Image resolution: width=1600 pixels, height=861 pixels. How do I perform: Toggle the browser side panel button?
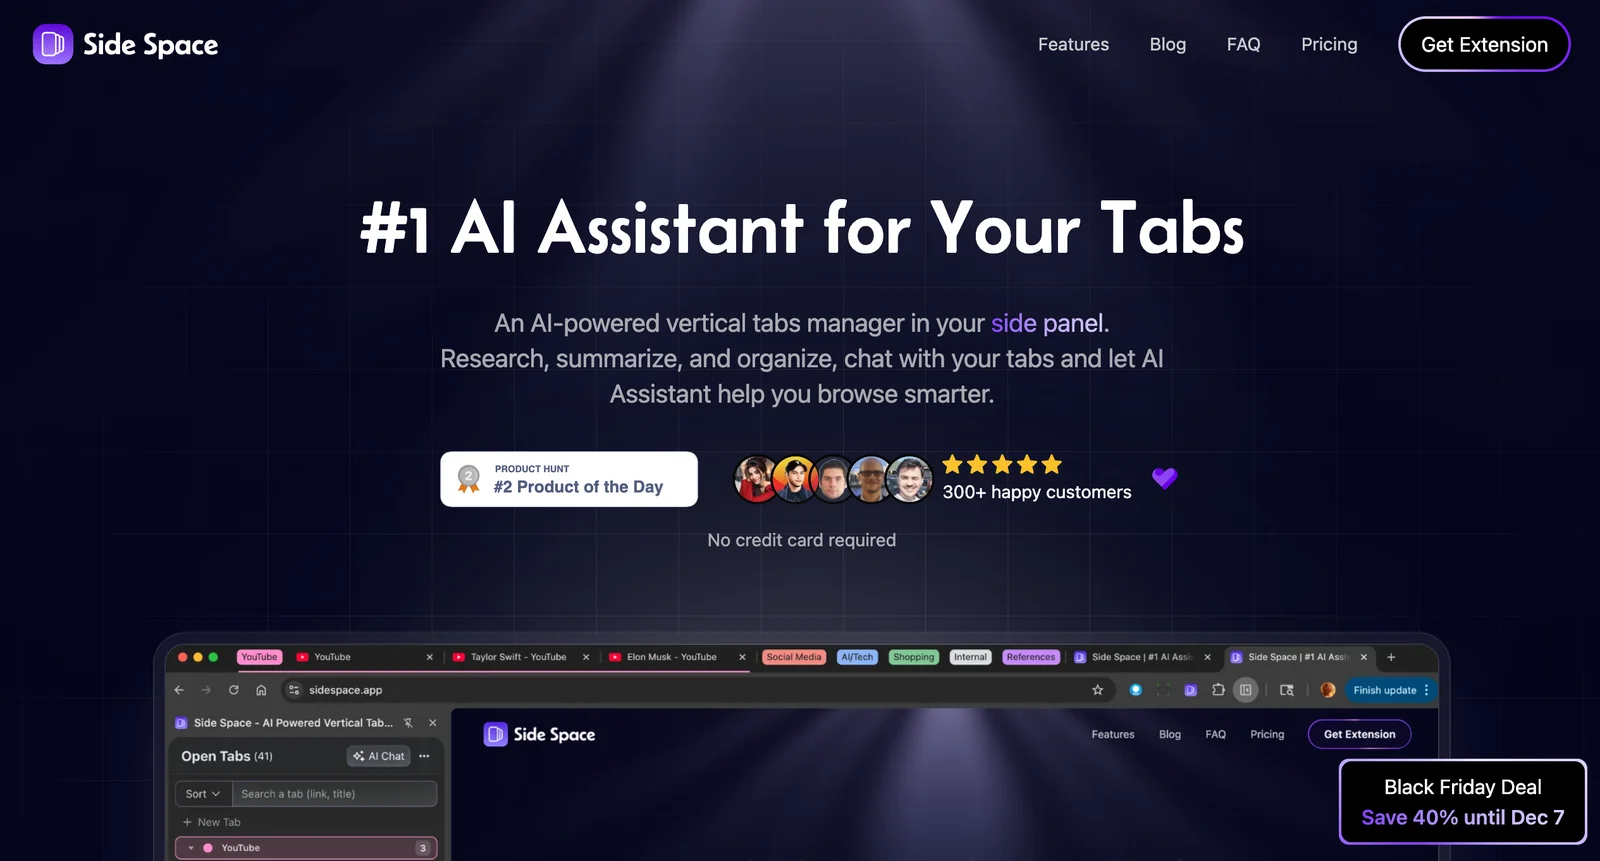coord(1245,690)
